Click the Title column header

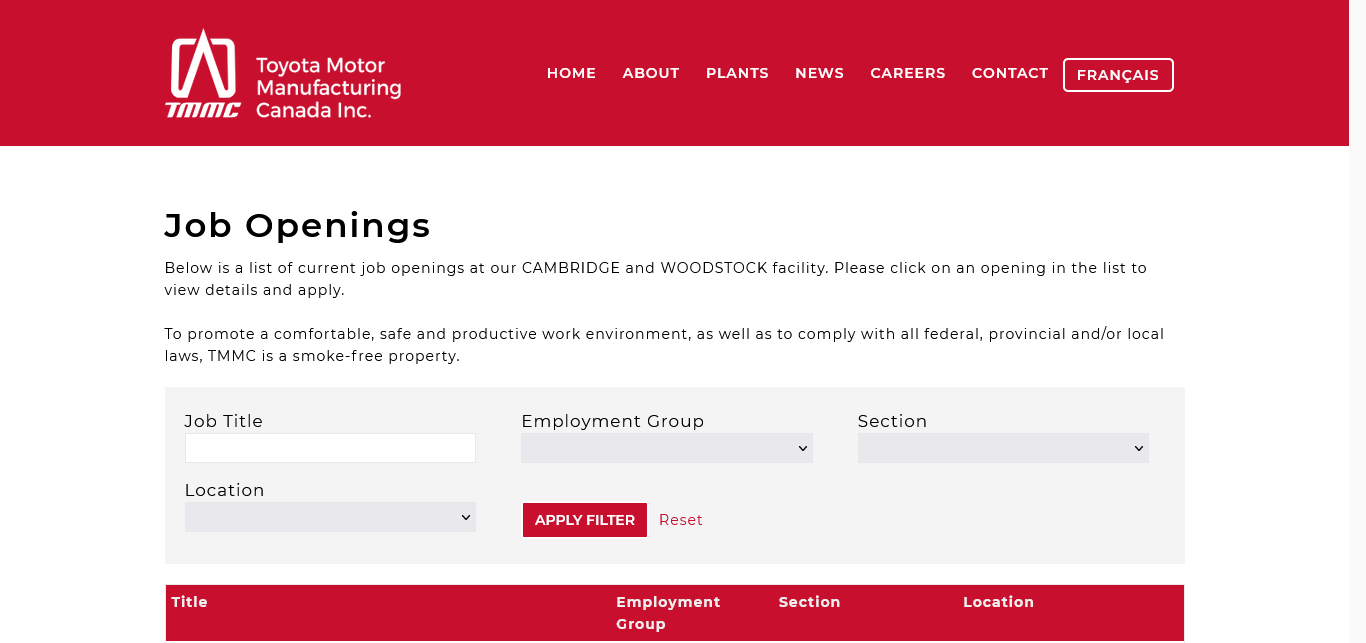[x=190, y=602]
